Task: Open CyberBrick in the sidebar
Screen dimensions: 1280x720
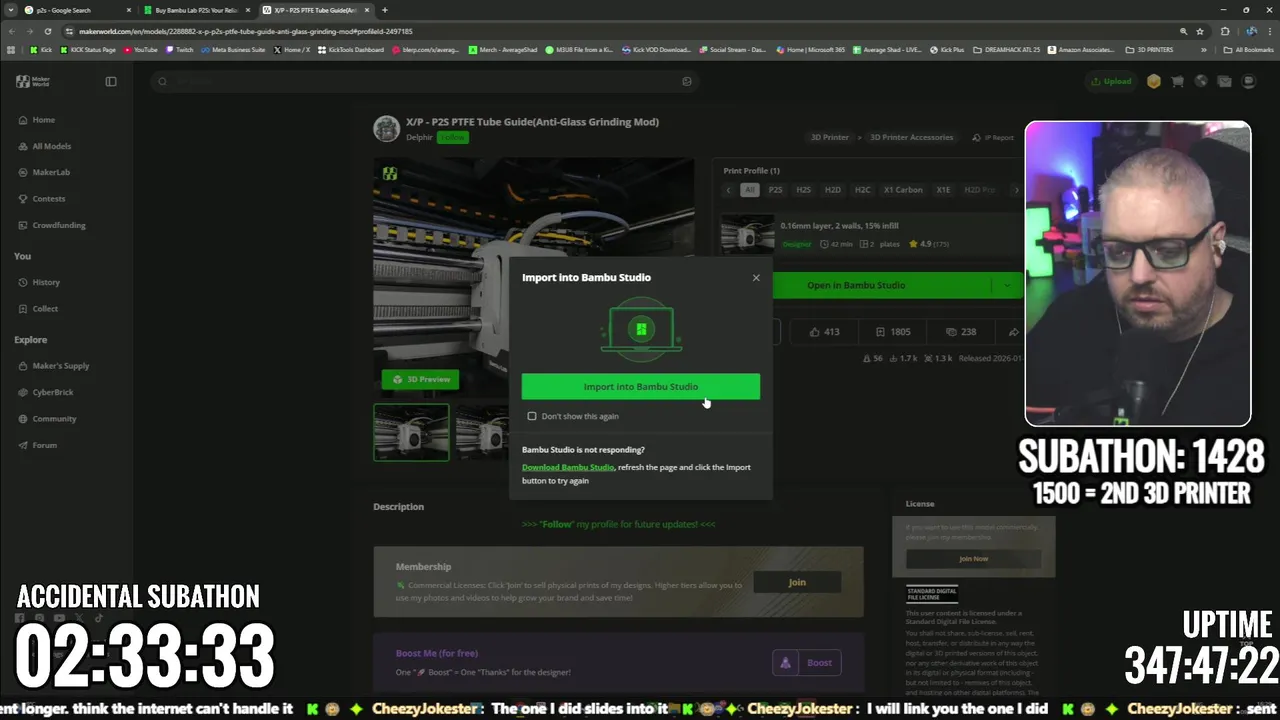Action: (45, 392)
